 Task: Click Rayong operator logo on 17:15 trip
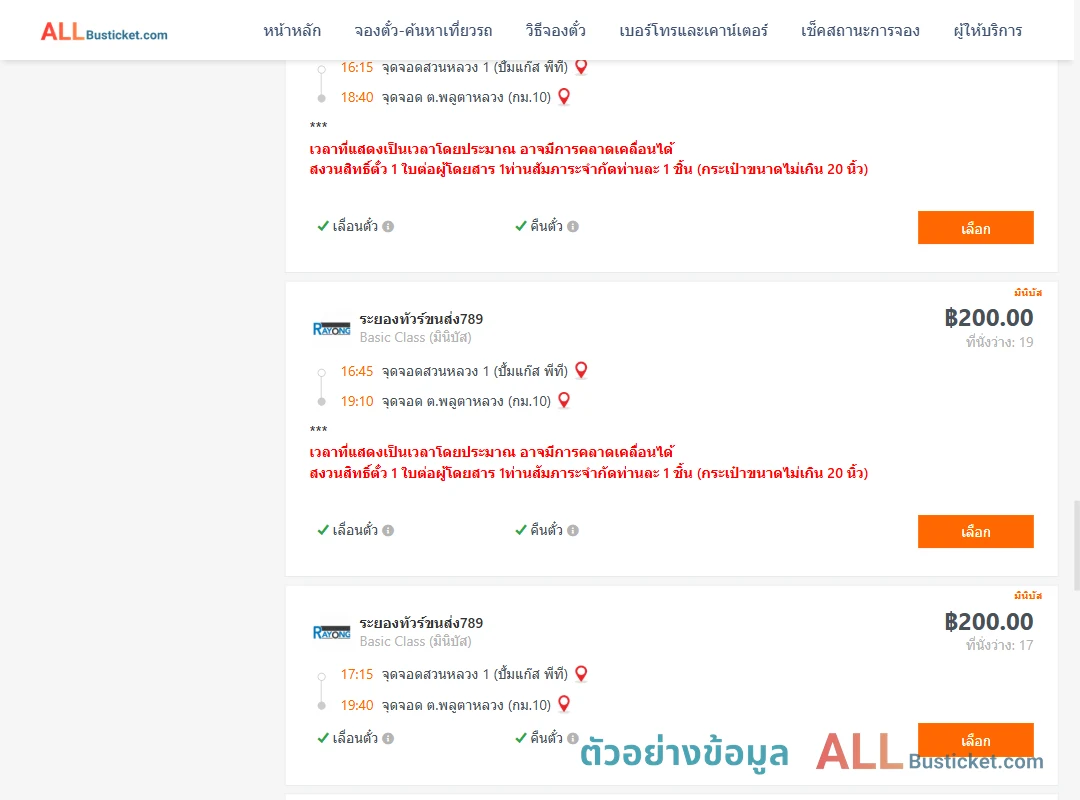331,633
